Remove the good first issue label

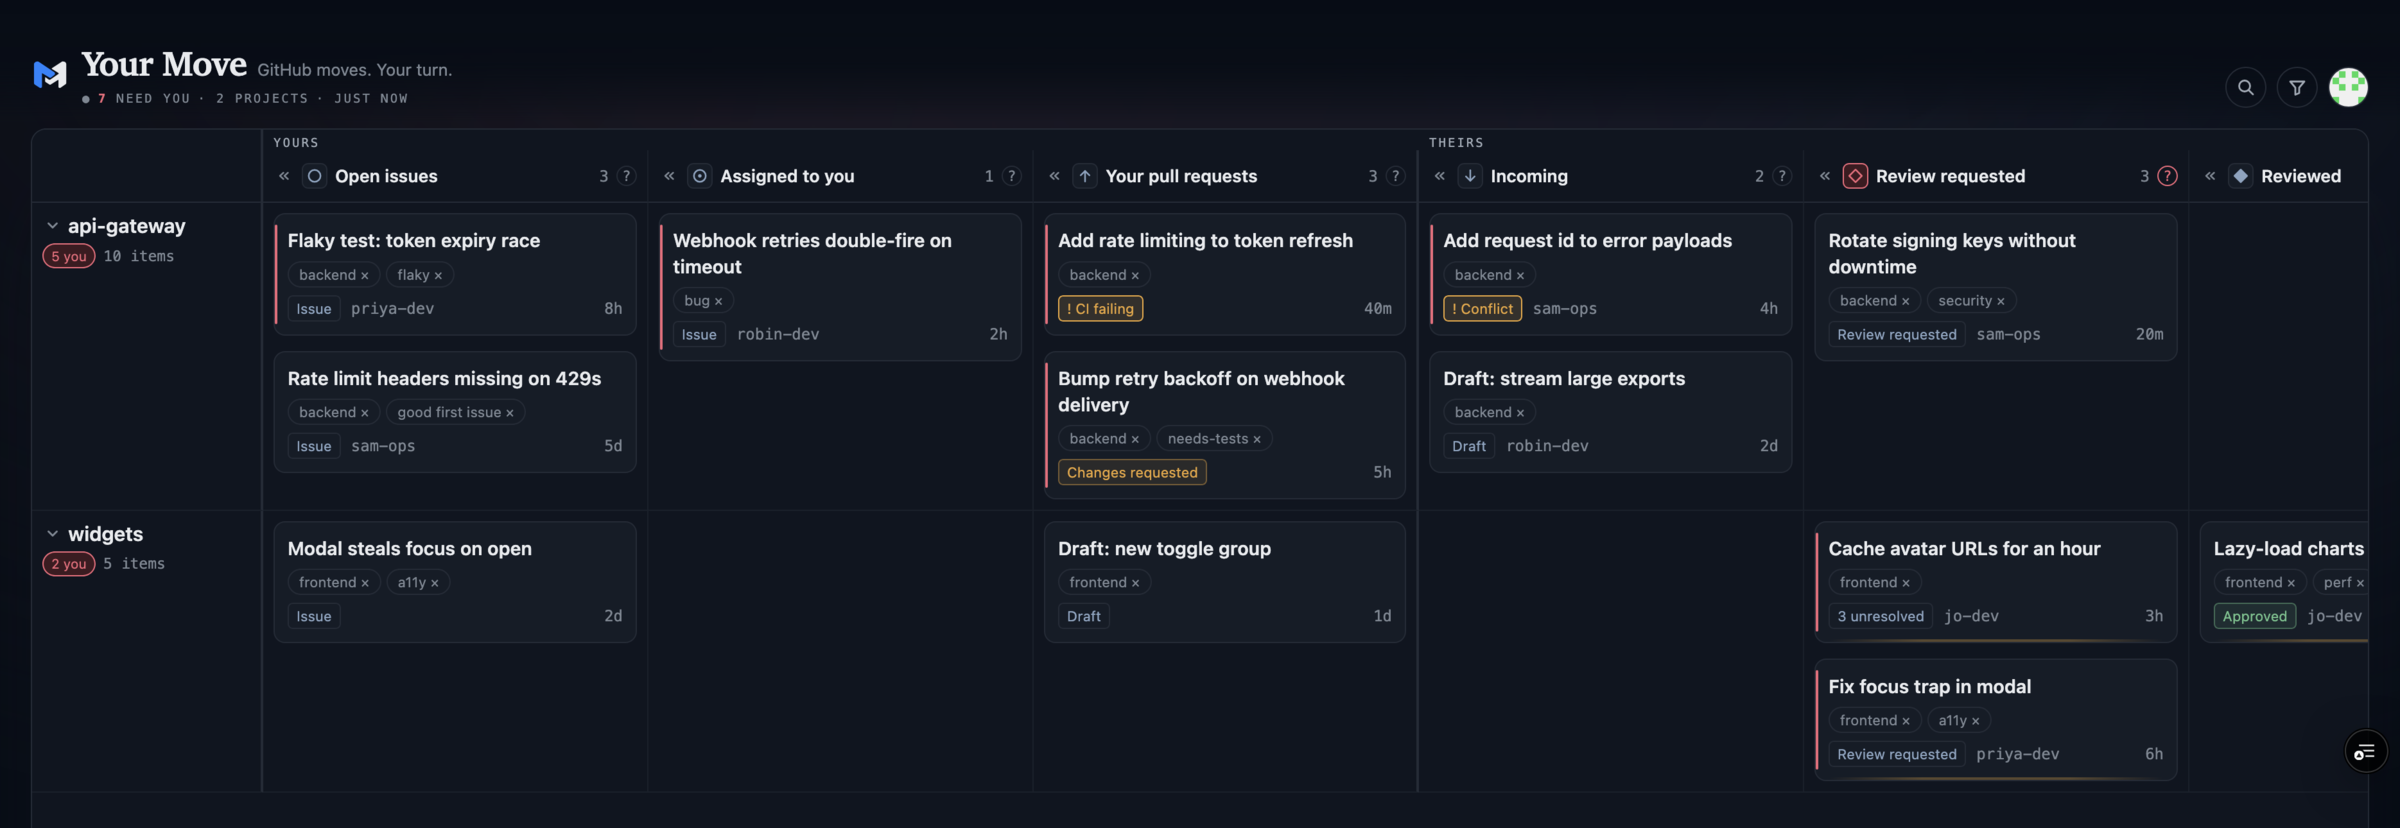coord(510,413)
